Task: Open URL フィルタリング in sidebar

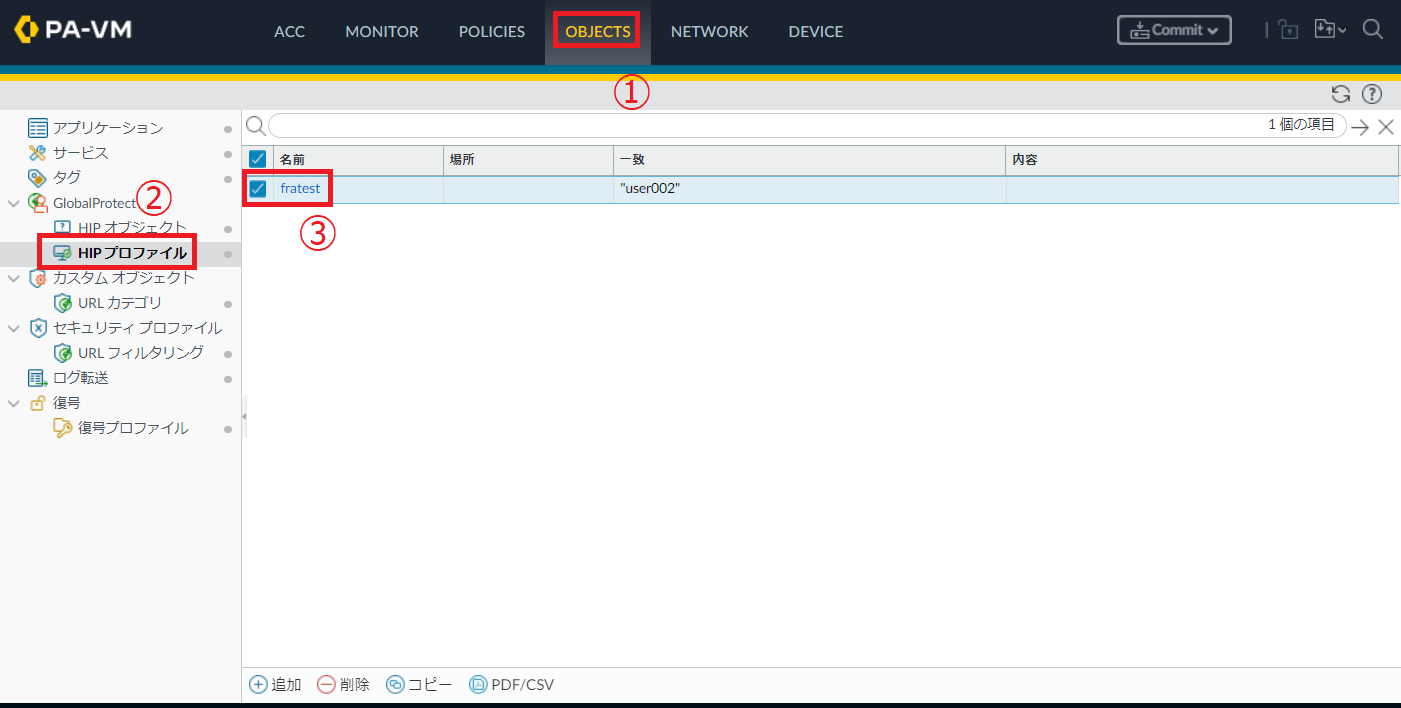Action: click(141, 353)
